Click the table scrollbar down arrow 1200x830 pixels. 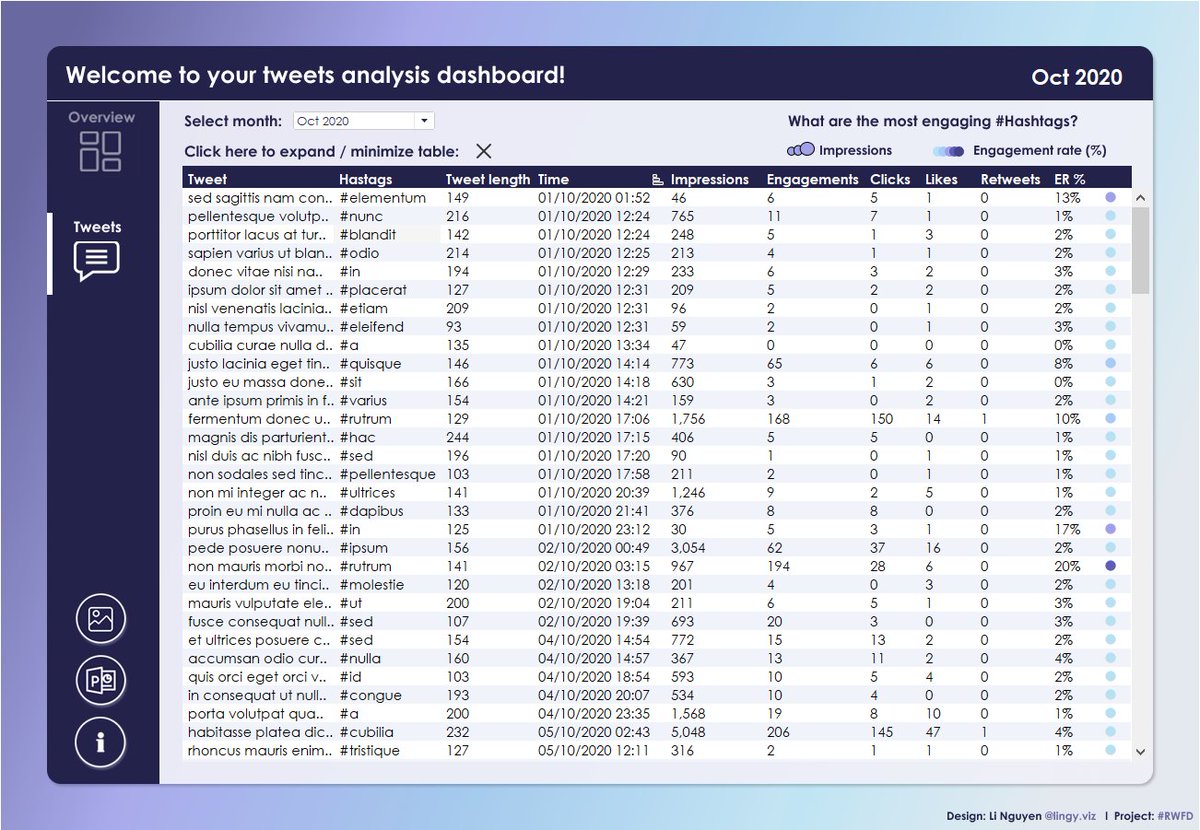pos(1140,751)
